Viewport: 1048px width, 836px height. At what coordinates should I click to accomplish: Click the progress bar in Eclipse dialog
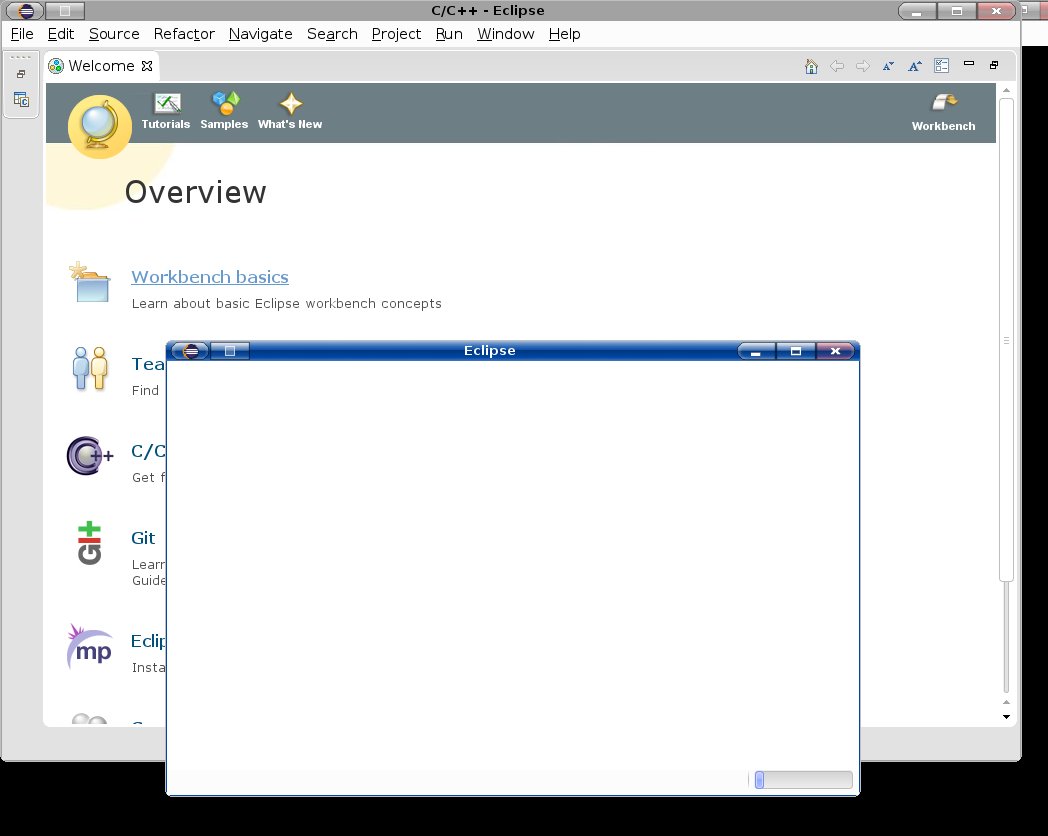tap(803, 780)
